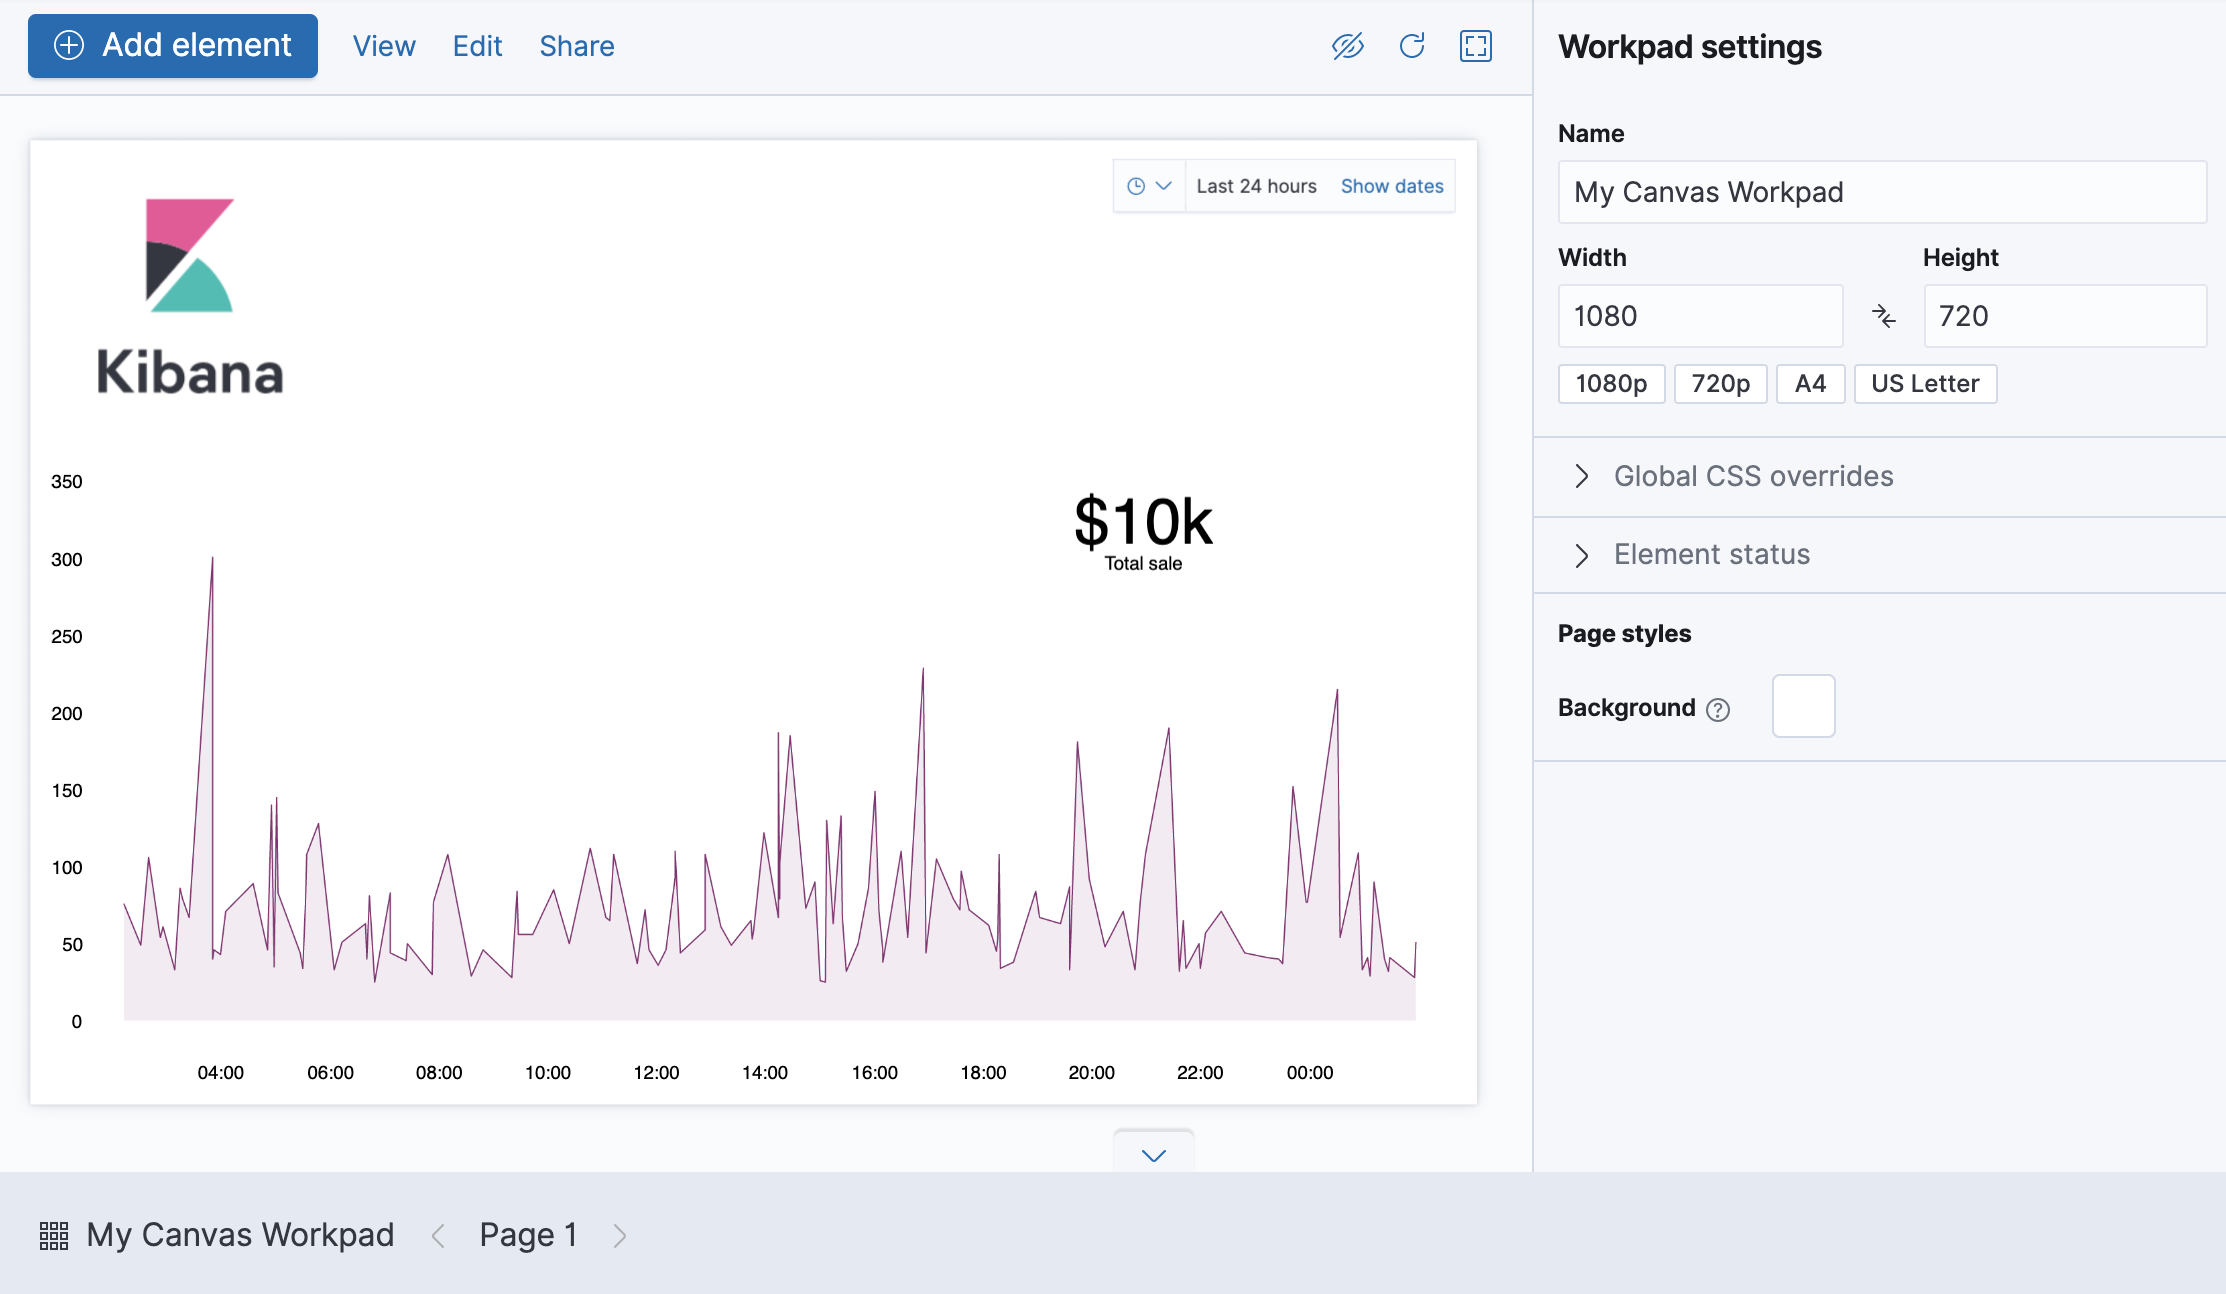Open the page manager grid icon
2226x1294 pixels.
pyautogui.click(x=52, y=1235)
